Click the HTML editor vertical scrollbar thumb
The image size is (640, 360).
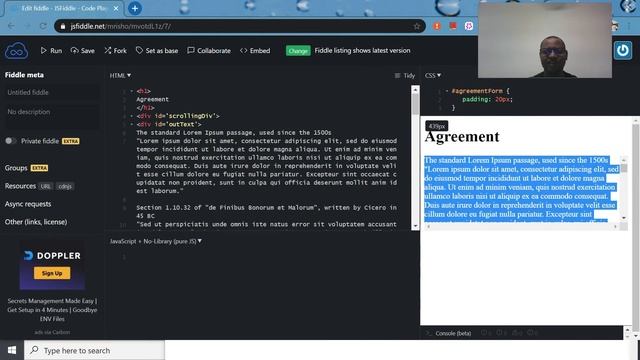(x=415, y=104)
